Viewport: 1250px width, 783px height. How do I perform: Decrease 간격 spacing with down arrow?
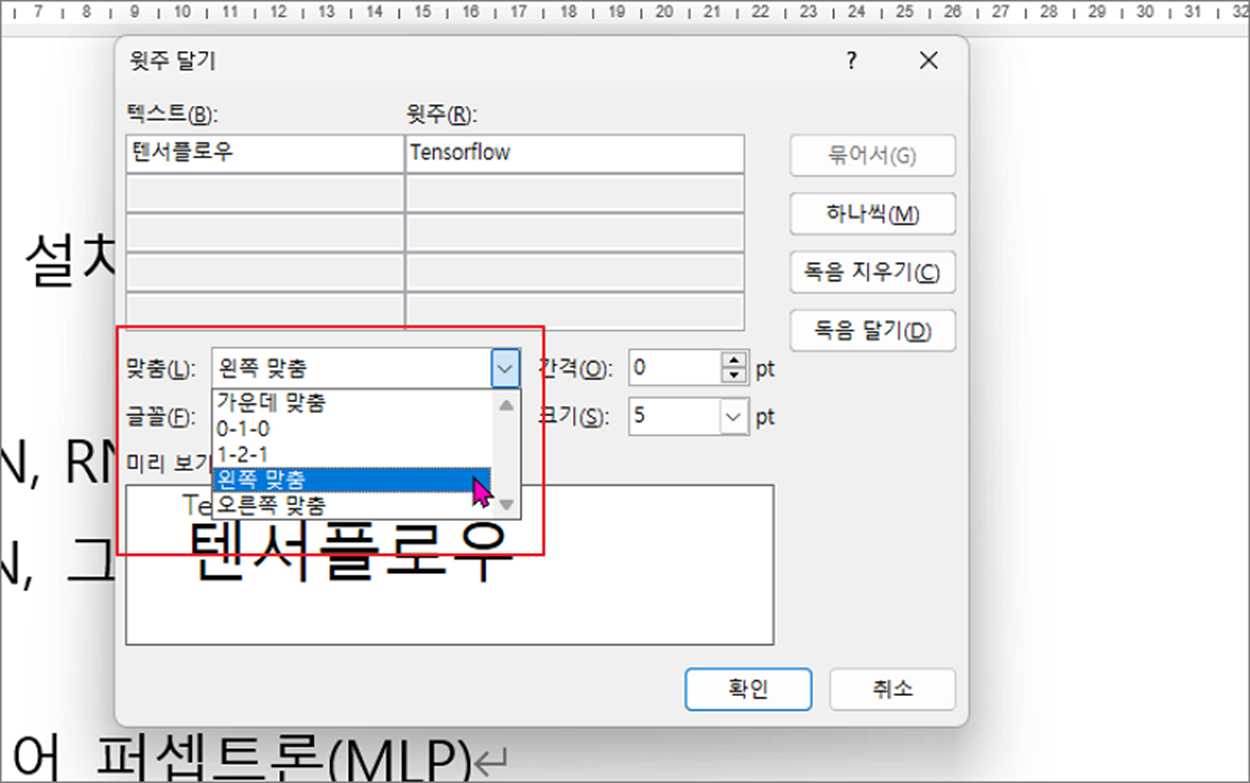click(x=735, y=376)
